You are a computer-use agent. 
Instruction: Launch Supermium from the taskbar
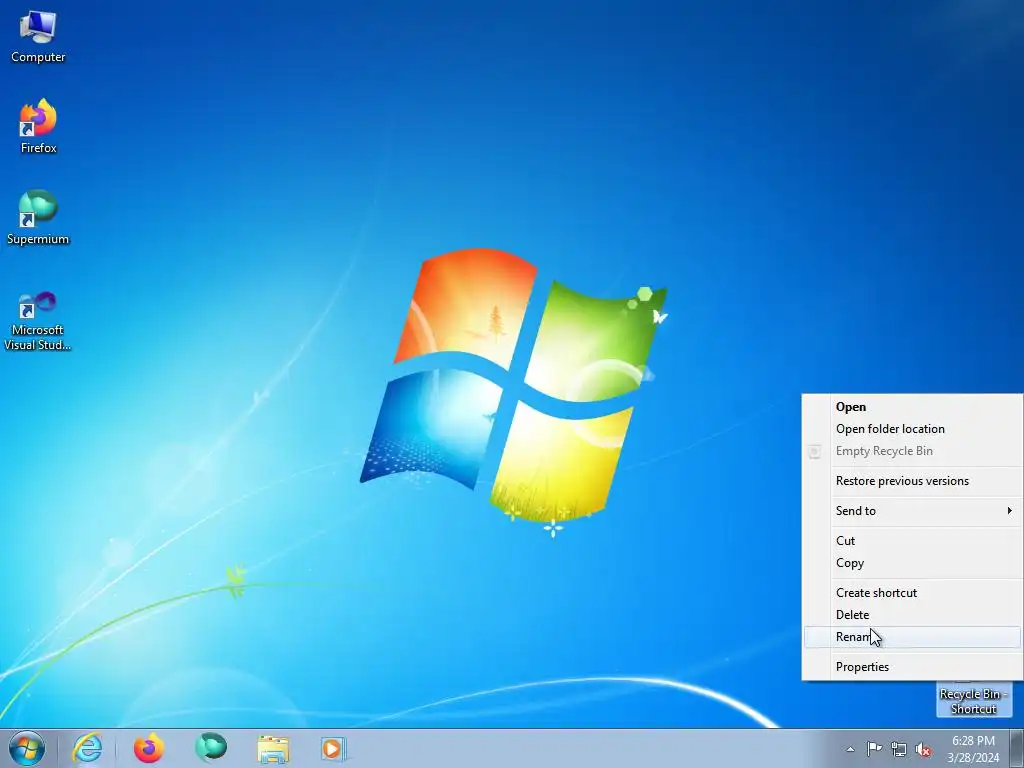[210, 748]
